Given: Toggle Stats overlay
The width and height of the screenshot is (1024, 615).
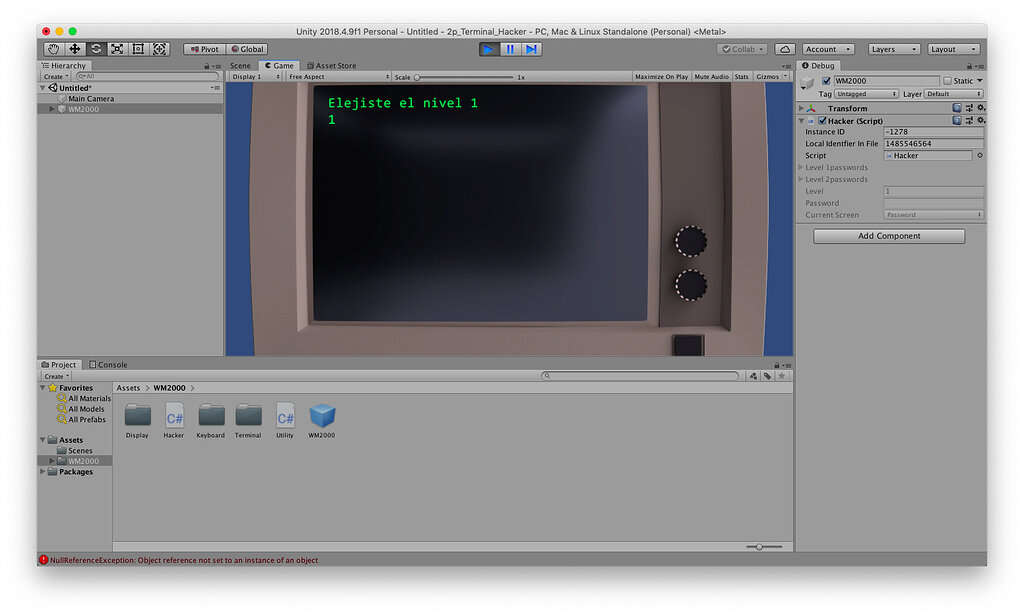Looking at the screenshot, I should (x=741, y=76).
